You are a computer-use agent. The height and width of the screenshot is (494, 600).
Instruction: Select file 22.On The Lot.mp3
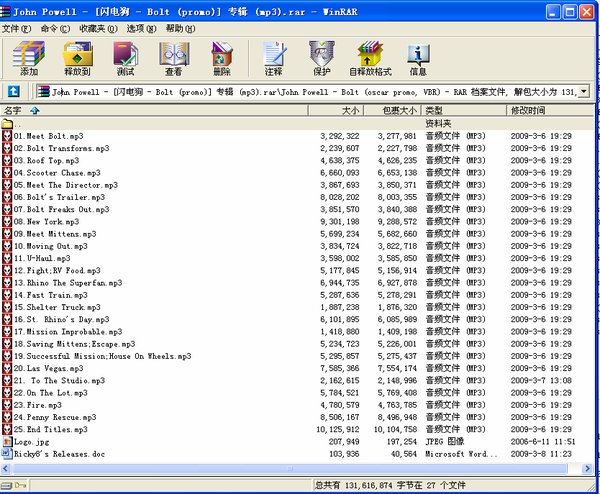point(51,393)
